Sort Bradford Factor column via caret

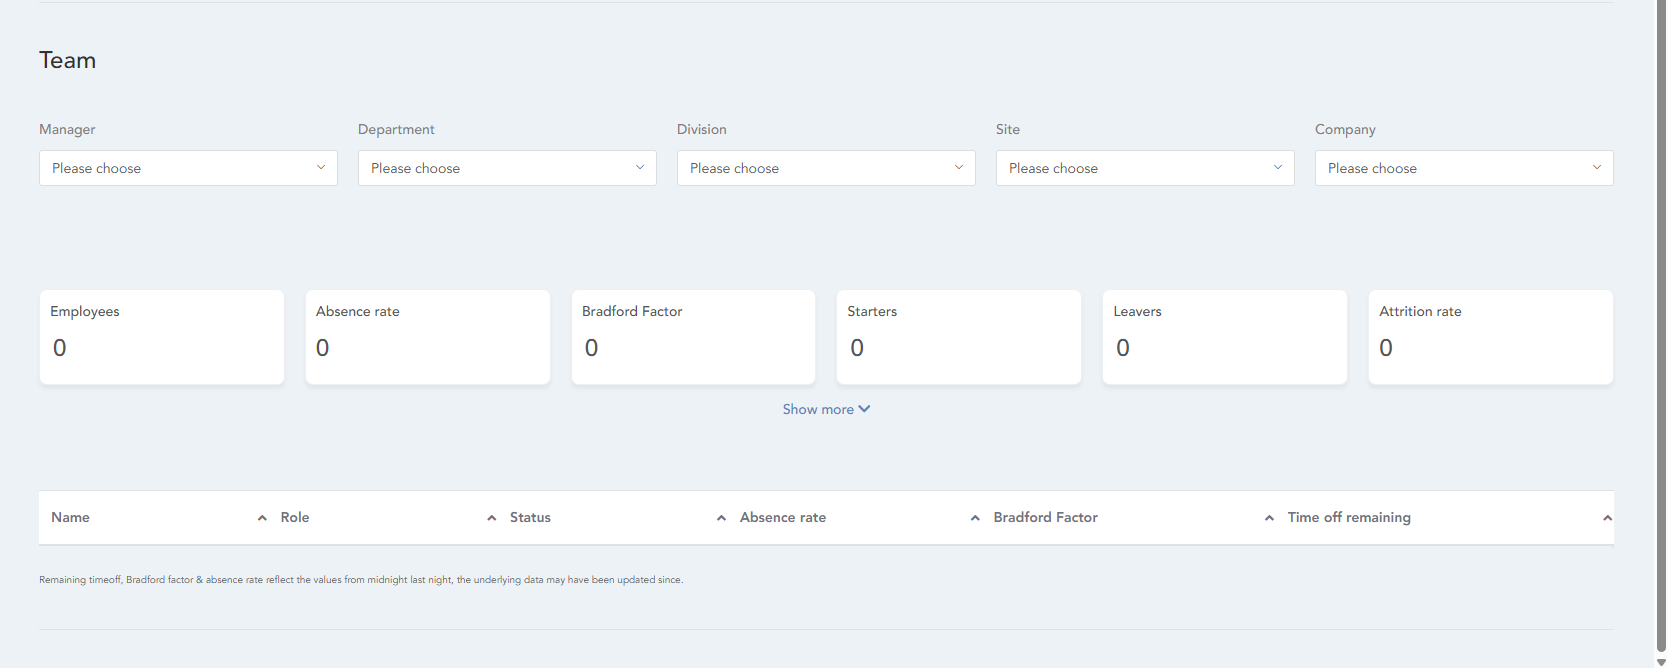tap(1269, 518)
